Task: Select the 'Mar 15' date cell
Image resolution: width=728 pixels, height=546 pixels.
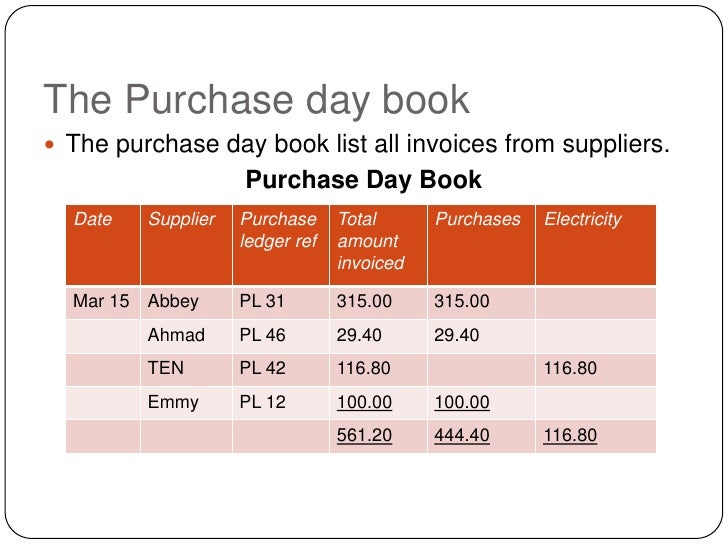Action: [x=103, y=302]
